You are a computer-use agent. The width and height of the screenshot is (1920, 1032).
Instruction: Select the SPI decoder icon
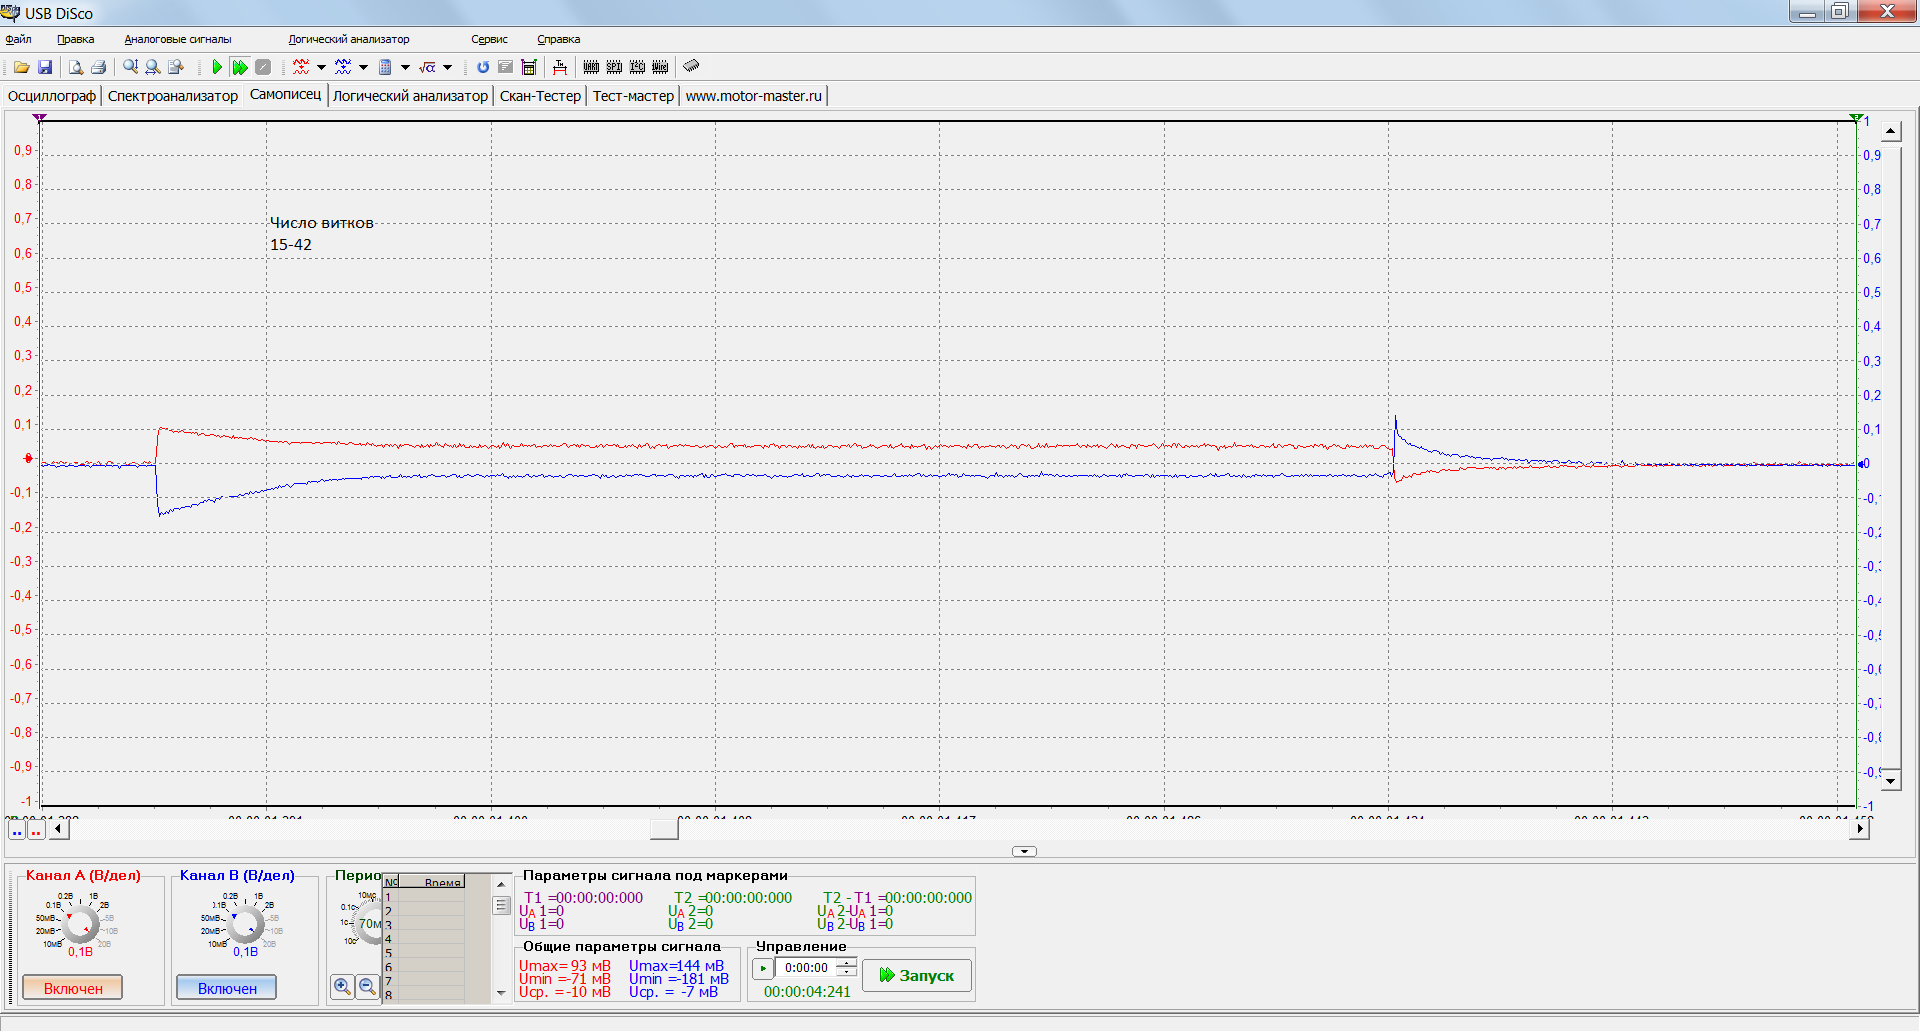614,67
